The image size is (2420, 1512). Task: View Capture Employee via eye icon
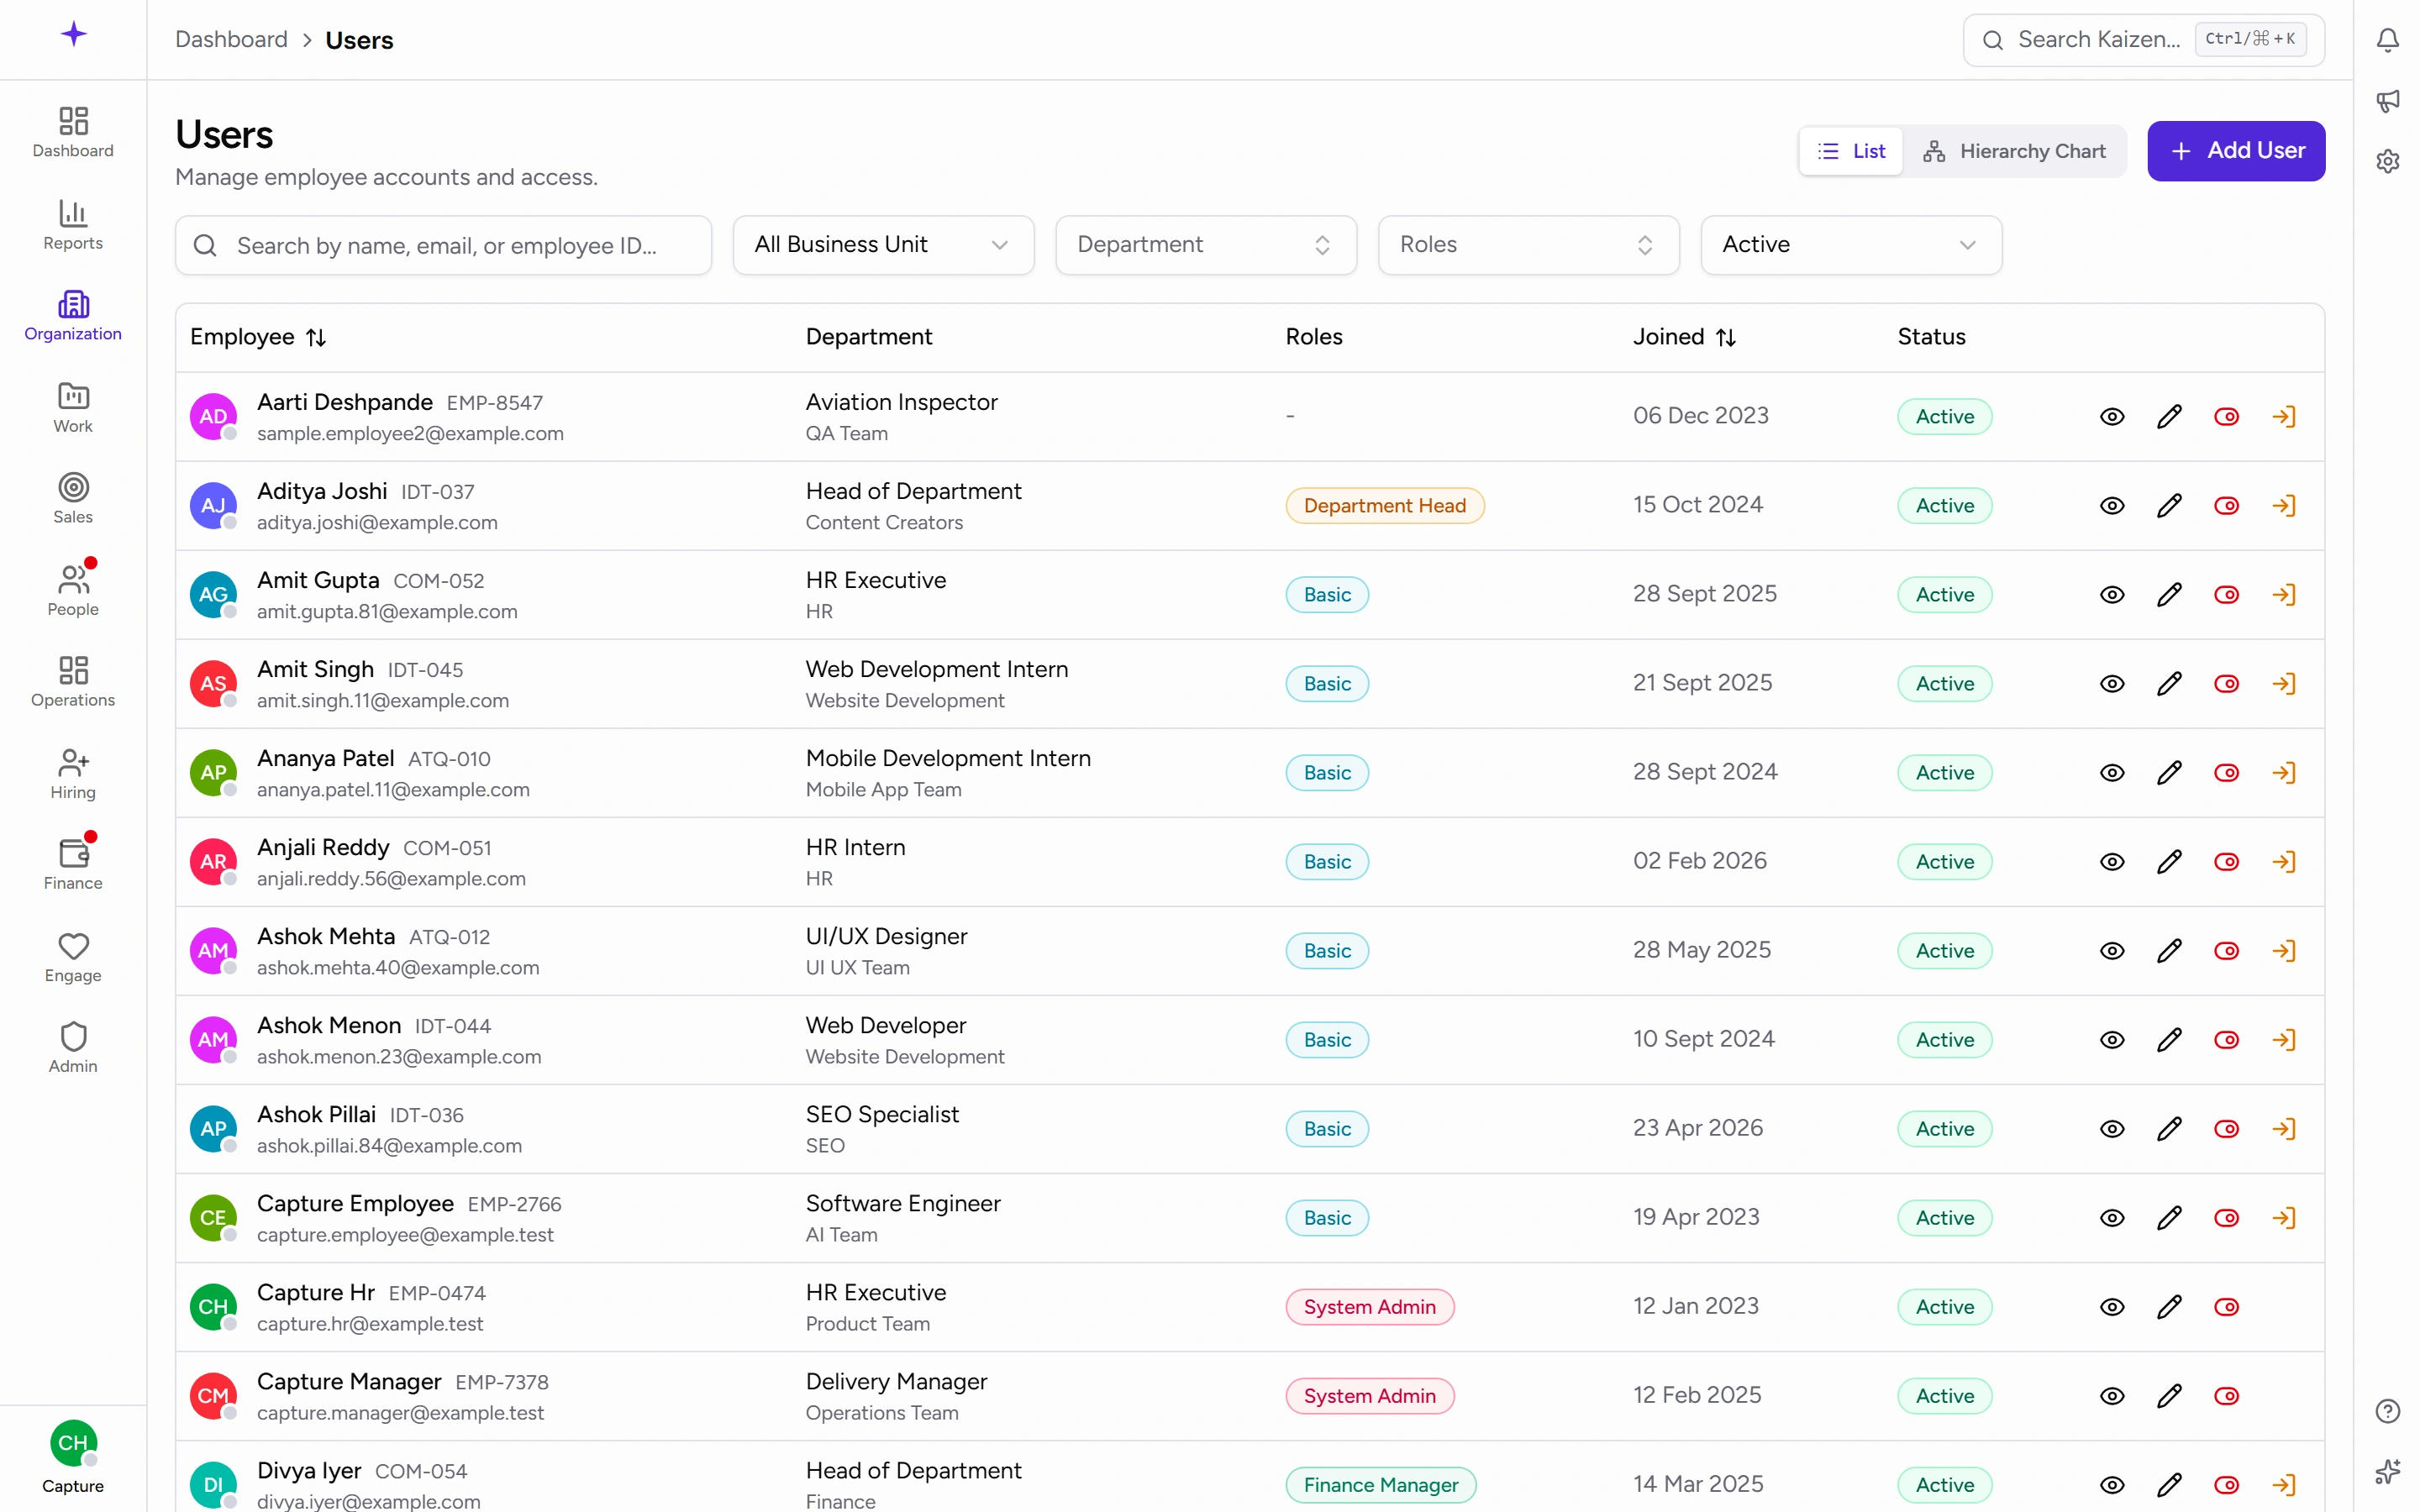[2112, 1218]
